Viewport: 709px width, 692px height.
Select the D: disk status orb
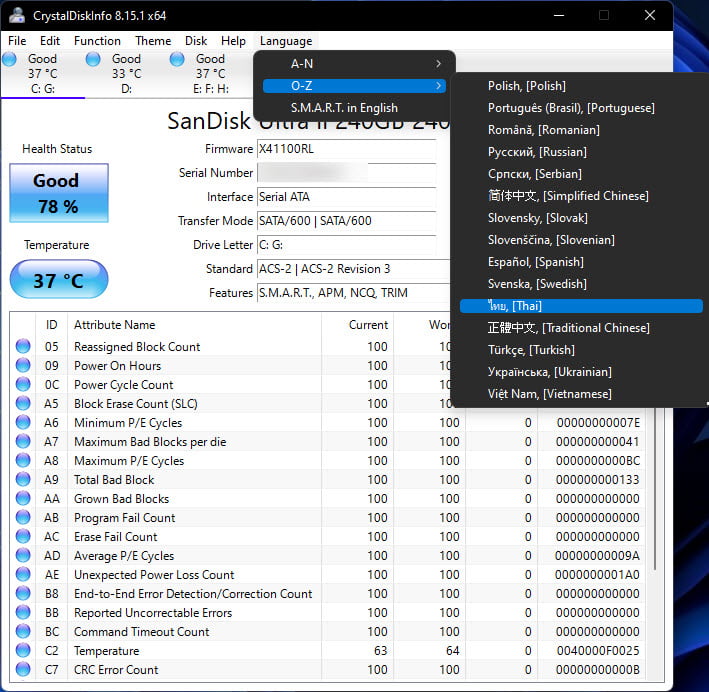[x=93, y=59]
